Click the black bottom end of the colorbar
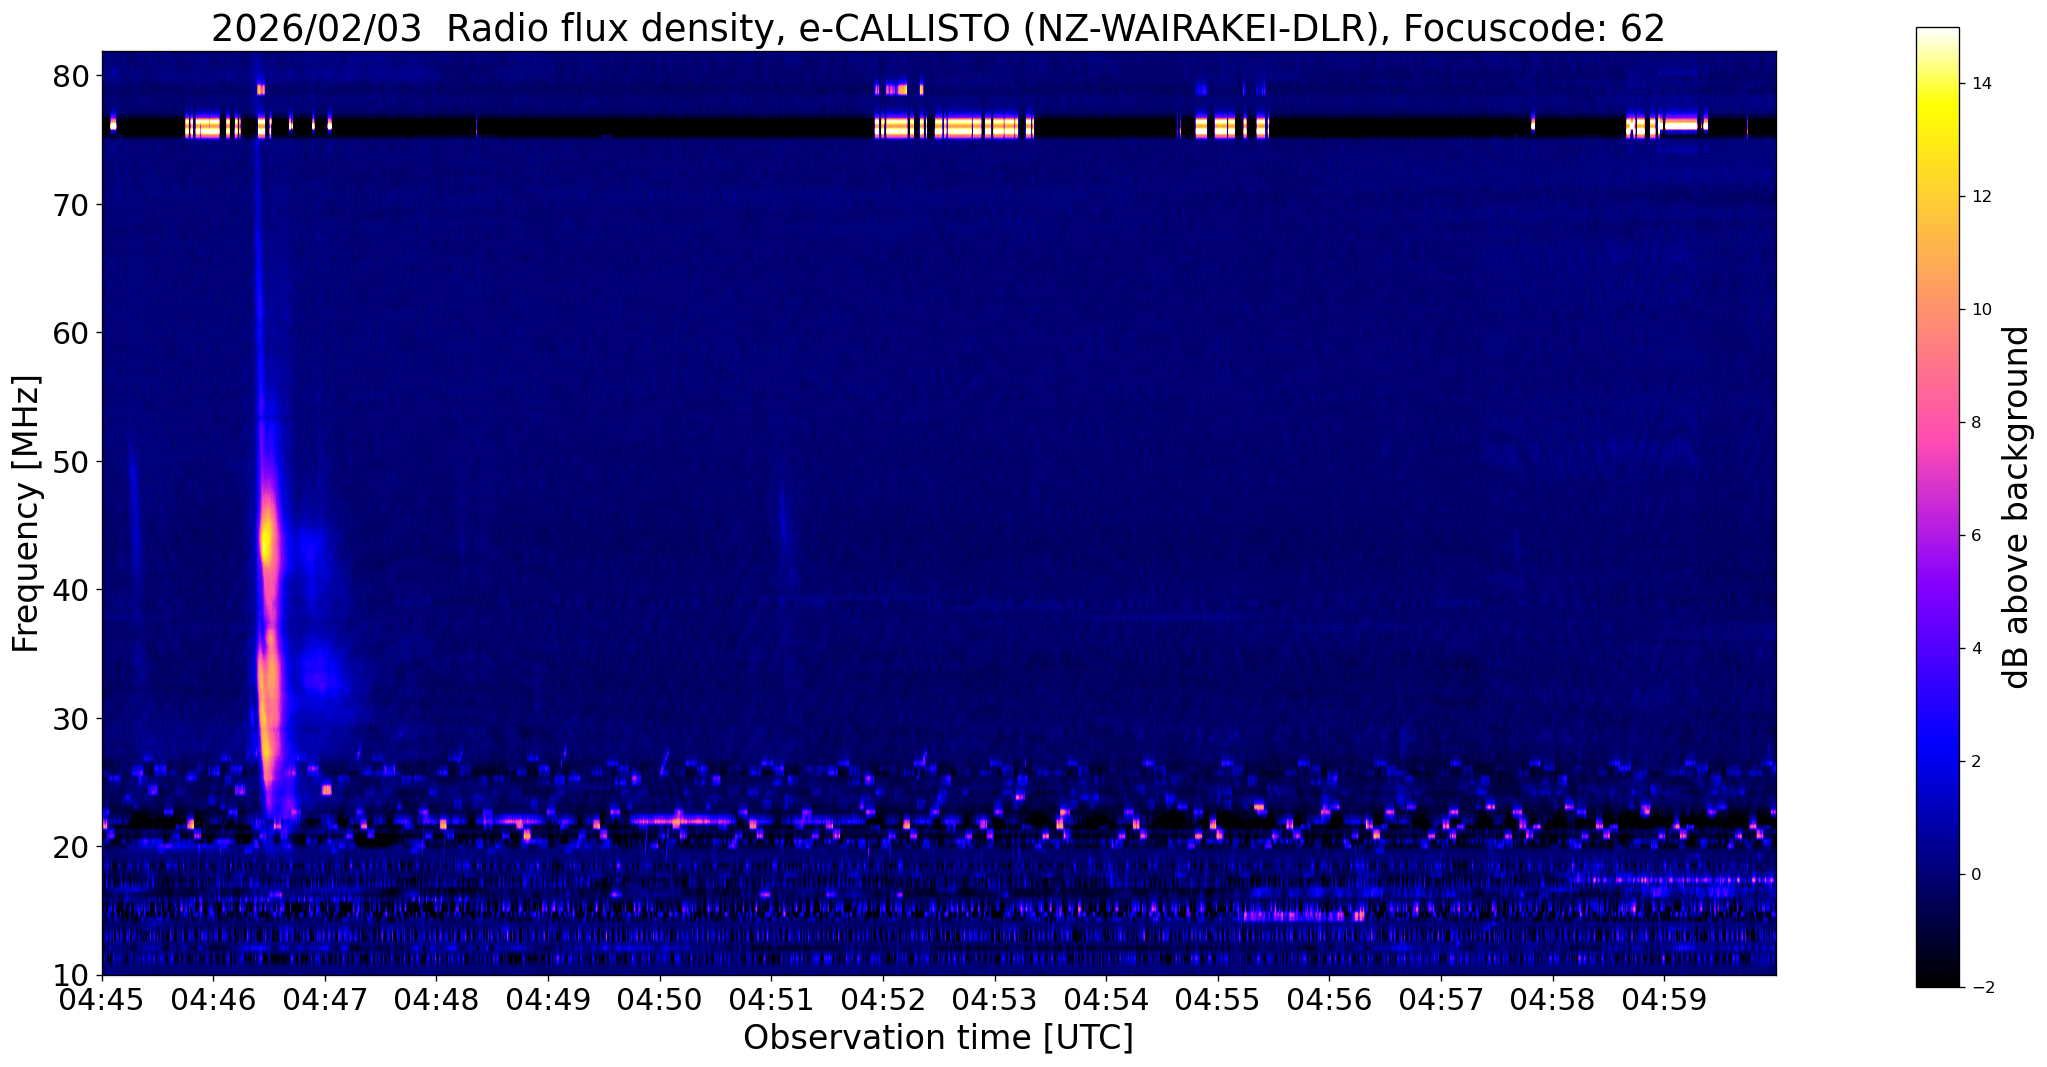 (1937, 980)
